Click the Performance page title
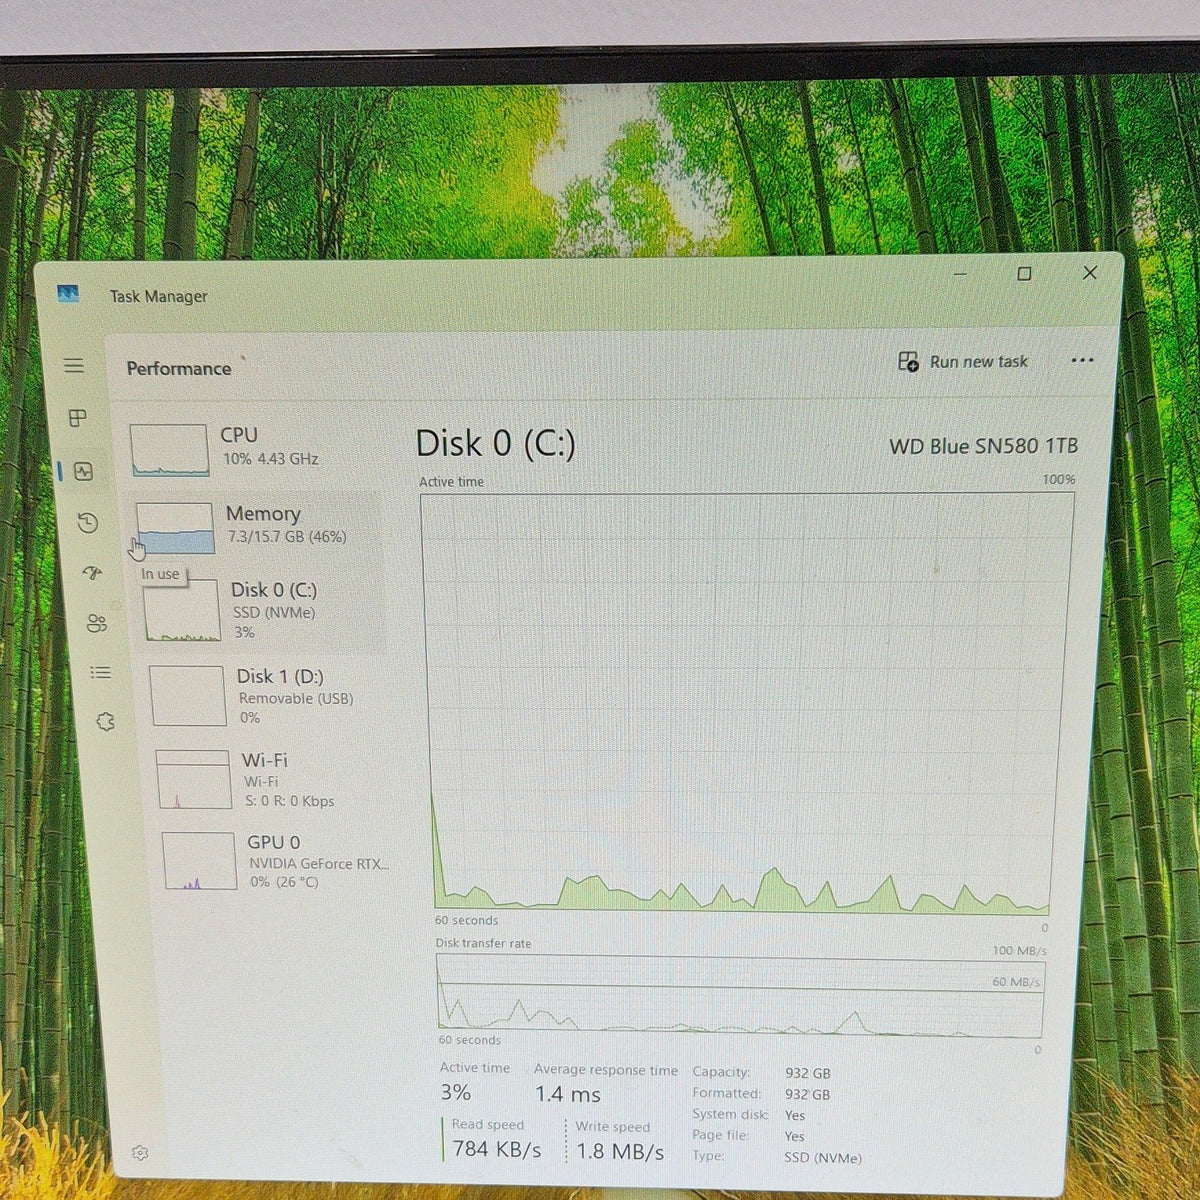1200x1200 pixels. tap(179, 368)
